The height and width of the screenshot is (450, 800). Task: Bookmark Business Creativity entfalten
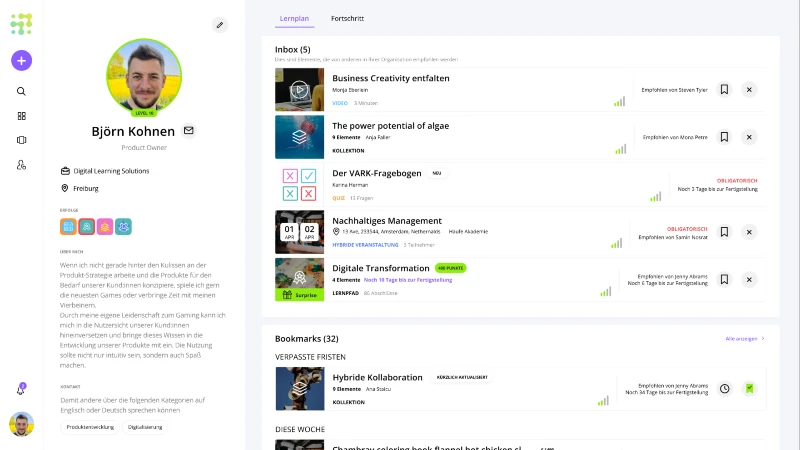tap(724, 90)
